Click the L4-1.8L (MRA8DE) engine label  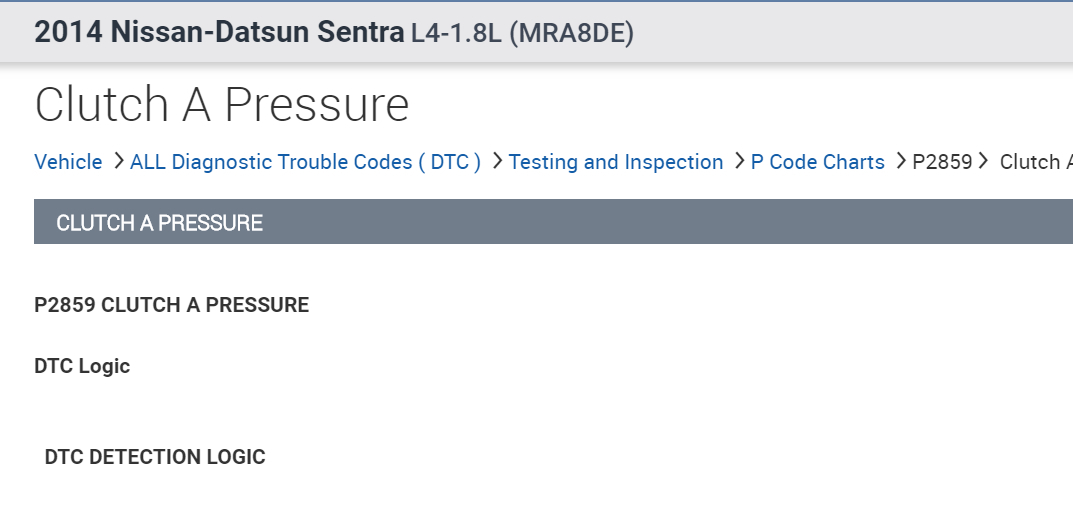pyautogui.click(x=522, y=32)
